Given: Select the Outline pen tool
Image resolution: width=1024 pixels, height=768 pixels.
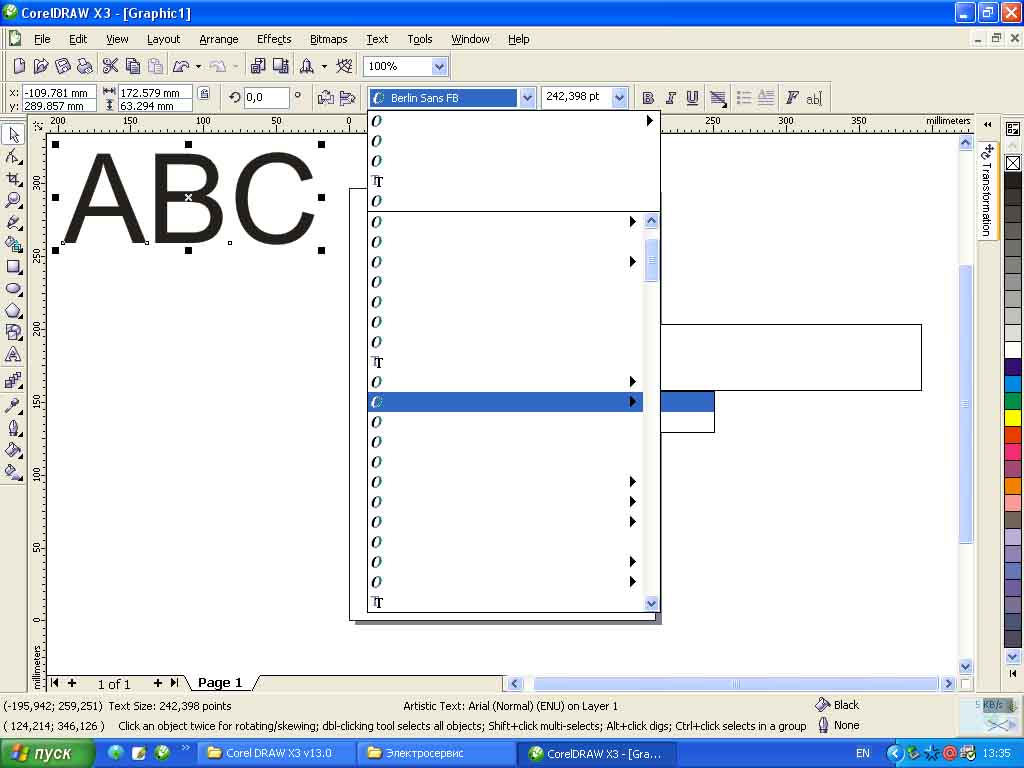Looking at the screenshot, I should 13,428.
